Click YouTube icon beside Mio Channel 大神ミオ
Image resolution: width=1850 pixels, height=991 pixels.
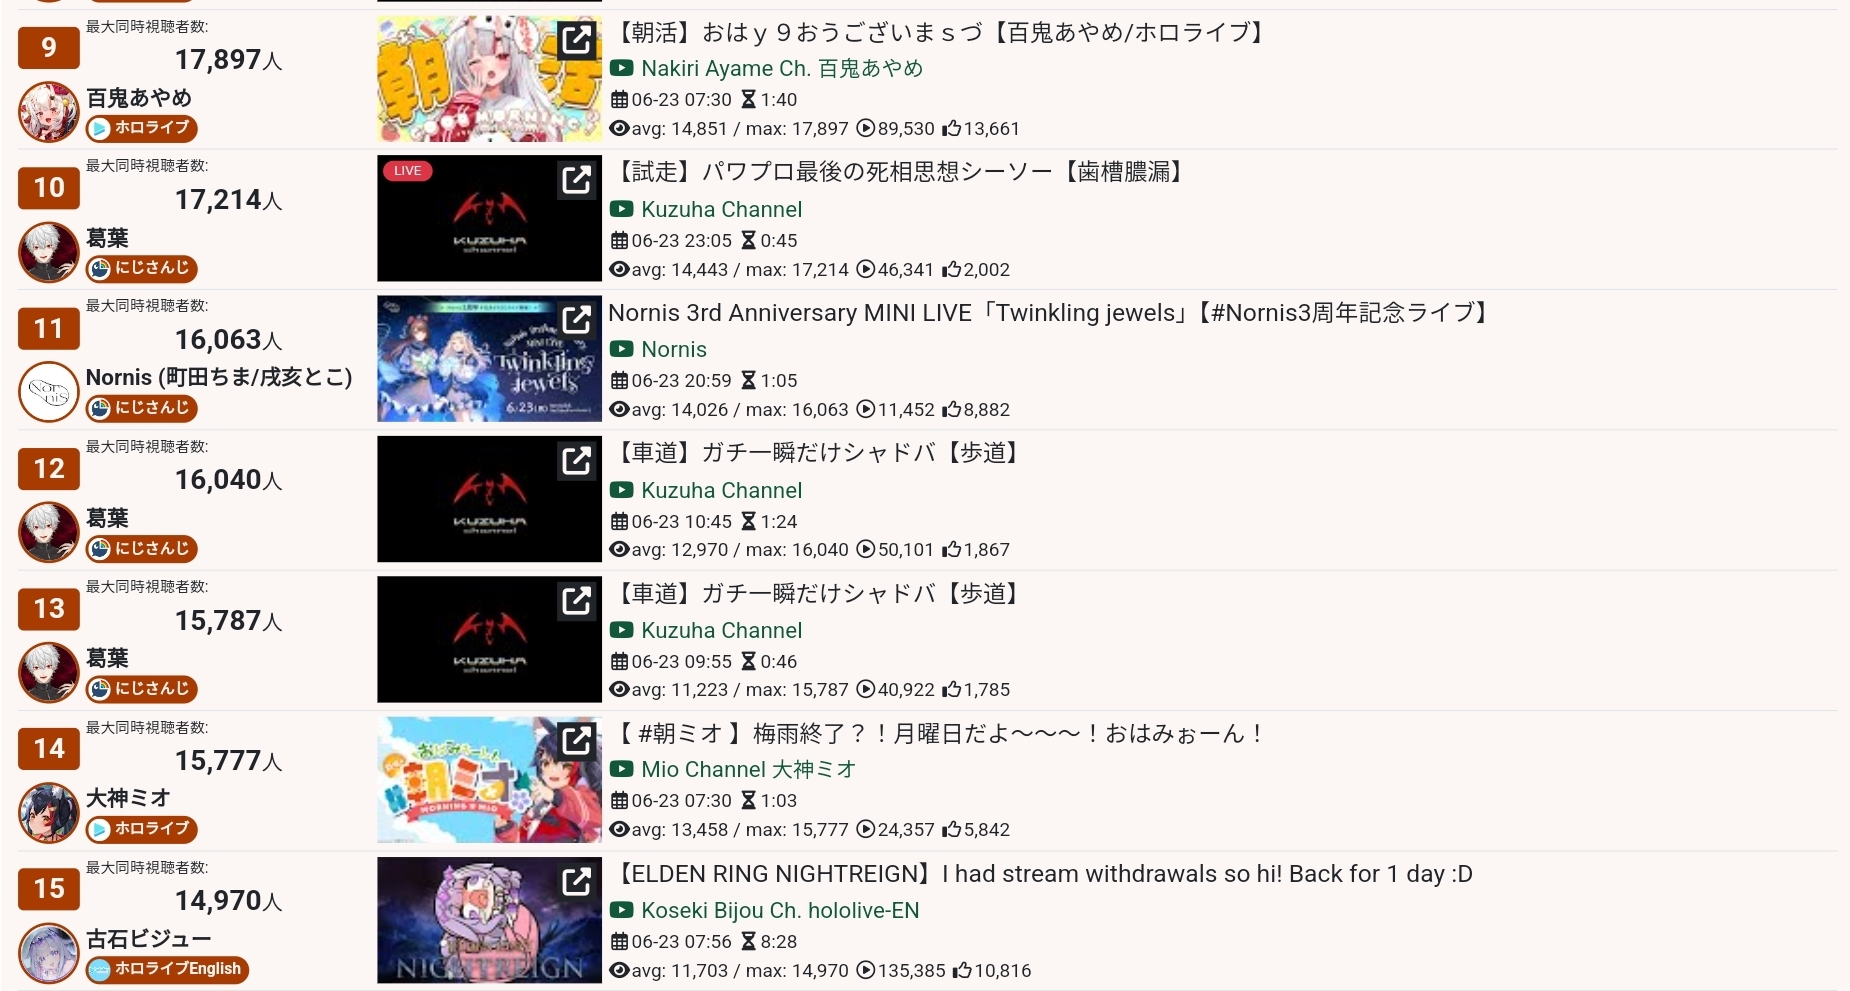621,769
